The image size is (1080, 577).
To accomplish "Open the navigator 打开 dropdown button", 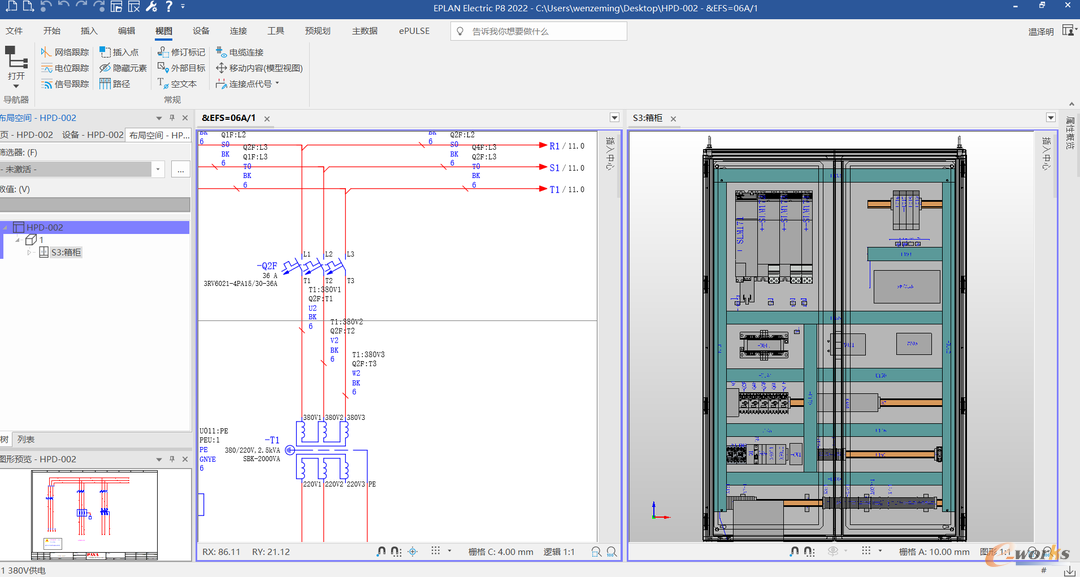I will click(x=16, y=67).
